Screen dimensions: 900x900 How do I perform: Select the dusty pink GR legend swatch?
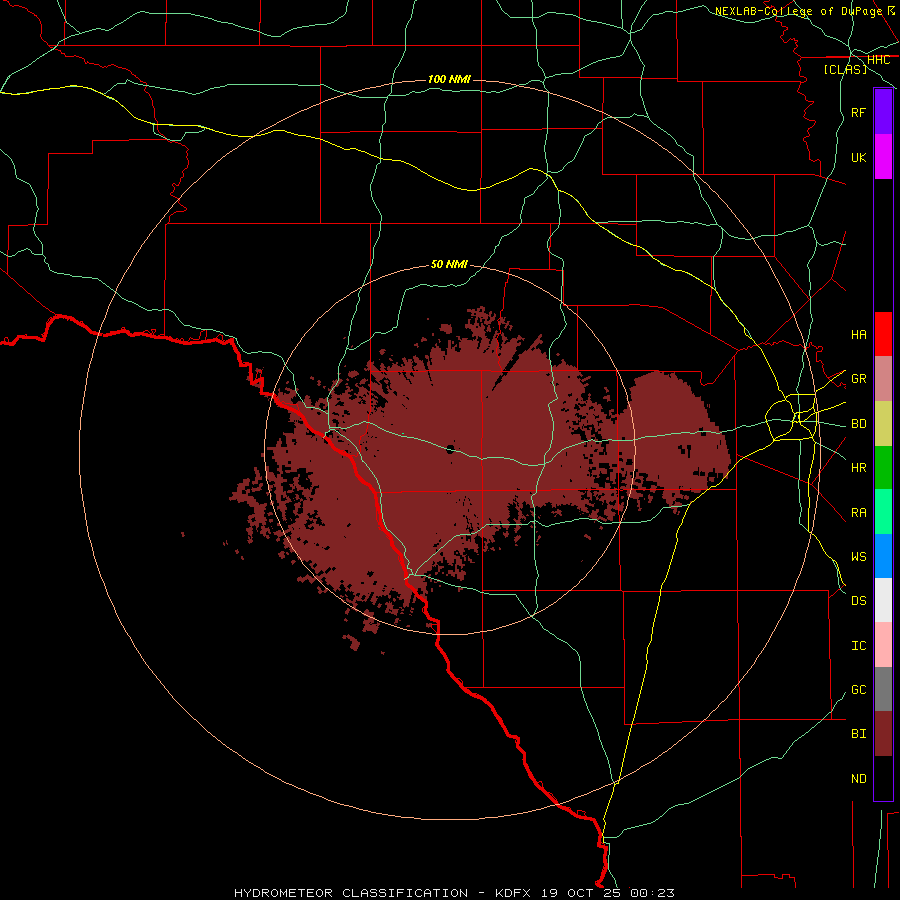tap(883, 379)
